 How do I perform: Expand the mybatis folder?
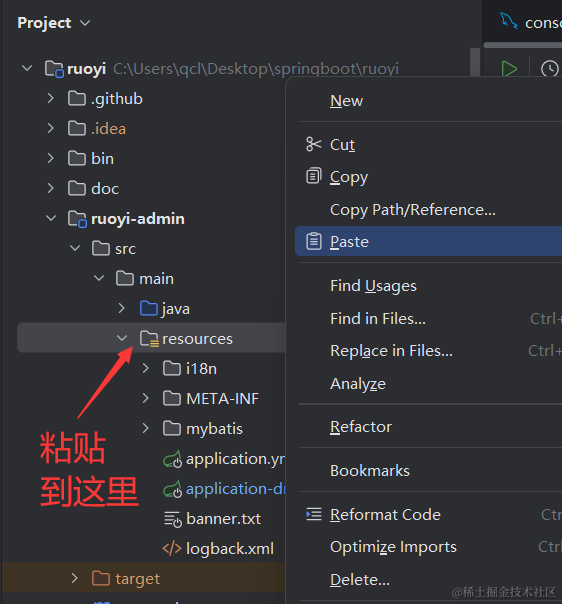click(x=145, y=428)
